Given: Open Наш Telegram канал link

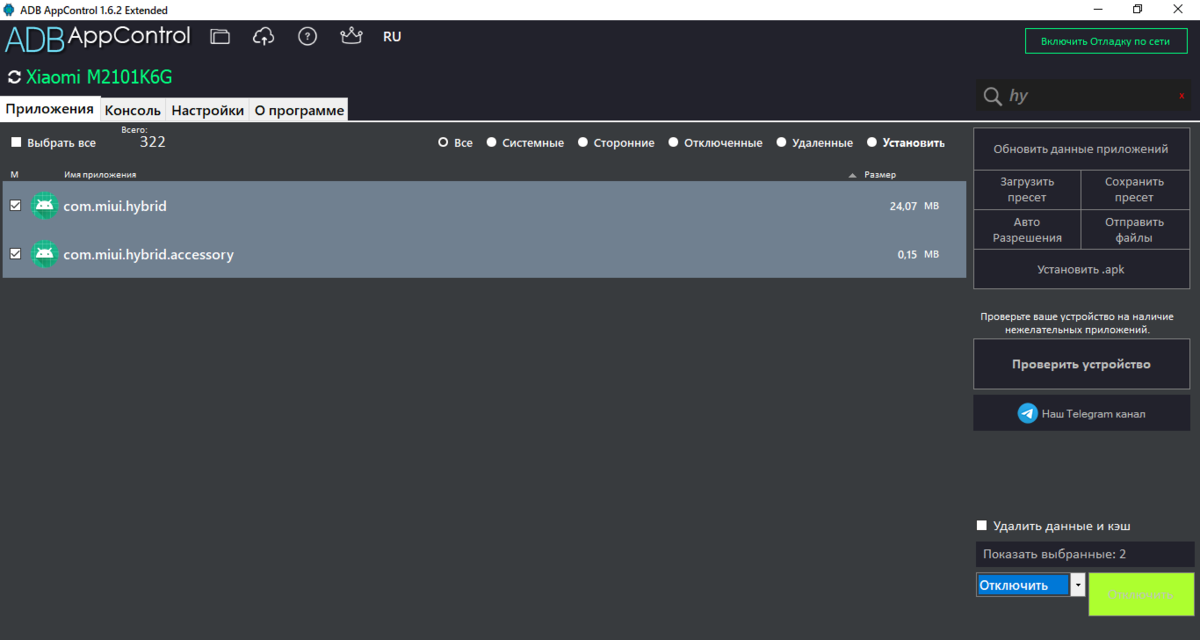Looking at the screenshot, I should pos(1081,413).
